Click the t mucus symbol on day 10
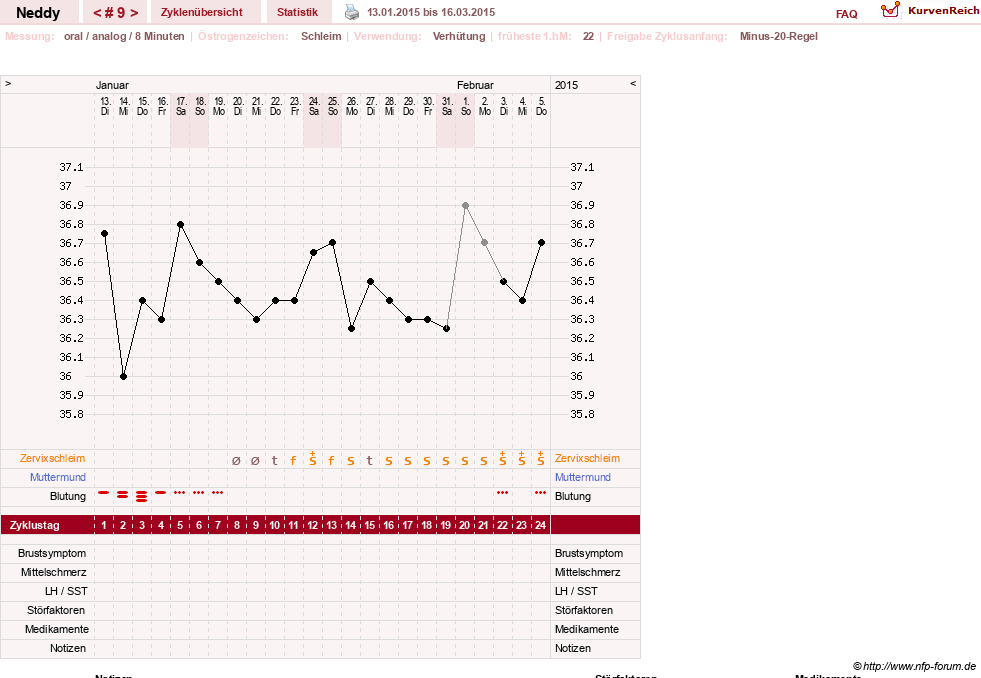The height and width of the screenshot is (678, 981). tap(275, 461)
